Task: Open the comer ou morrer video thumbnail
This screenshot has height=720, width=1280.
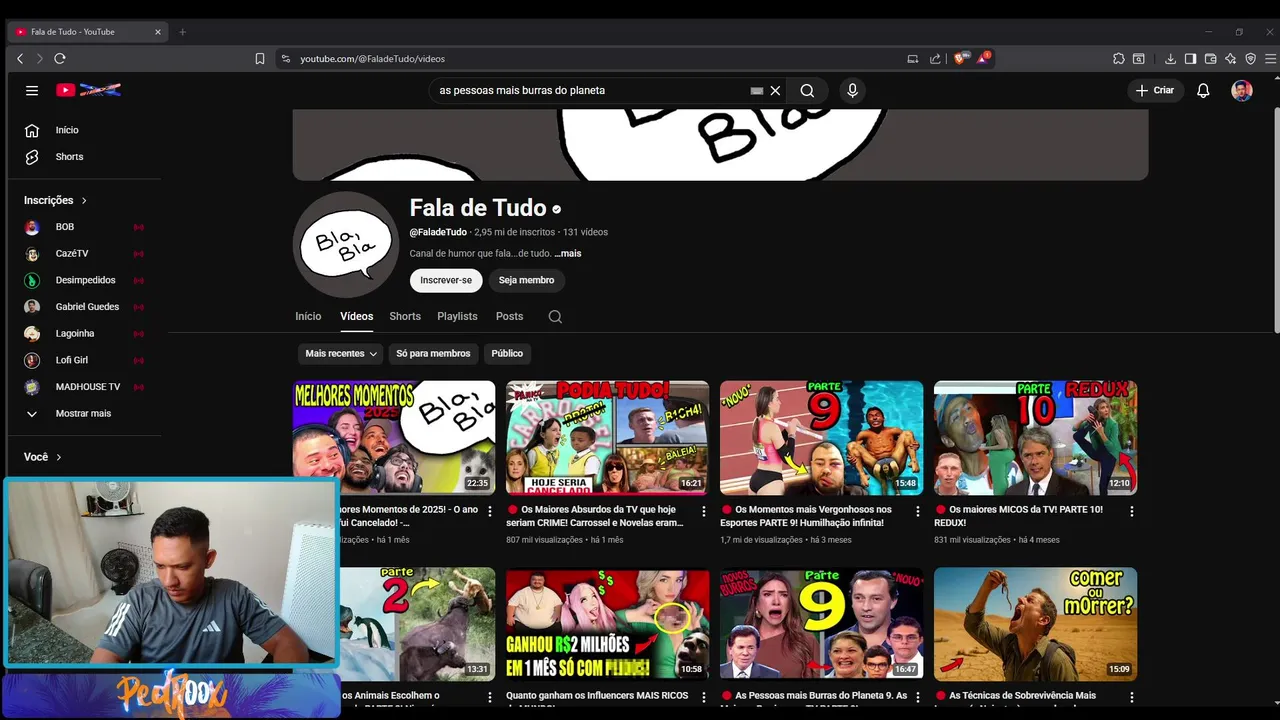Action: coord(1035,624)
